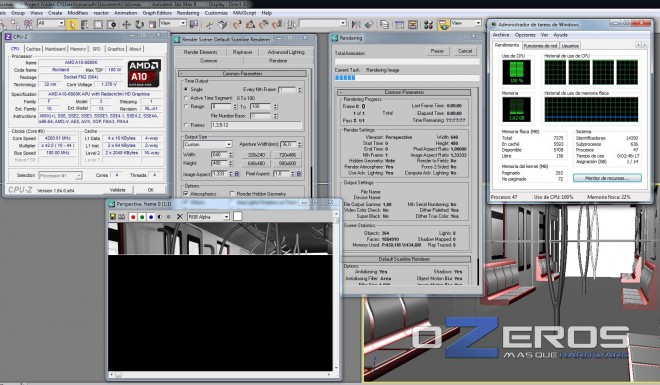Viewport: 660px width, 385px height.
Task: Activate the Select and Rotate tool
Action: point(139,24)
